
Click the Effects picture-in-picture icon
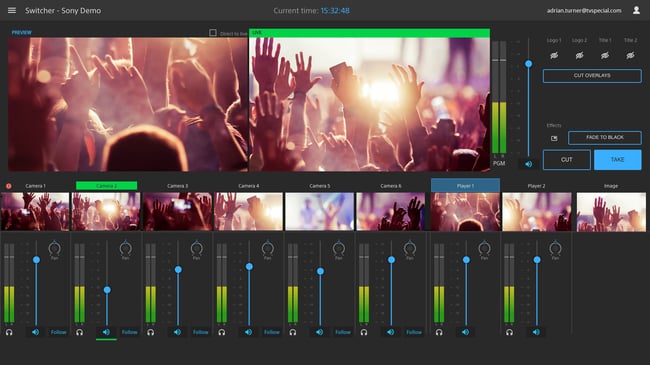click(554, 138)
